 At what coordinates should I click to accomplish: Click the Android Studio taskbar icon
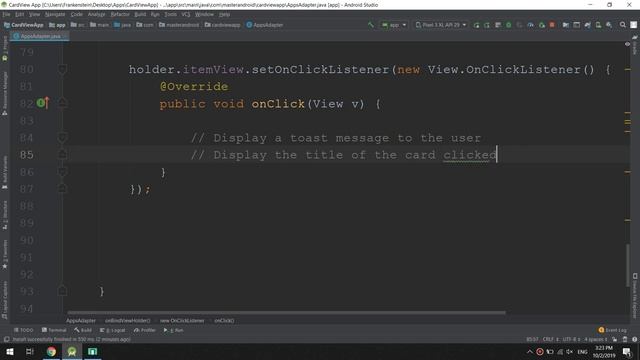[72, 352]
